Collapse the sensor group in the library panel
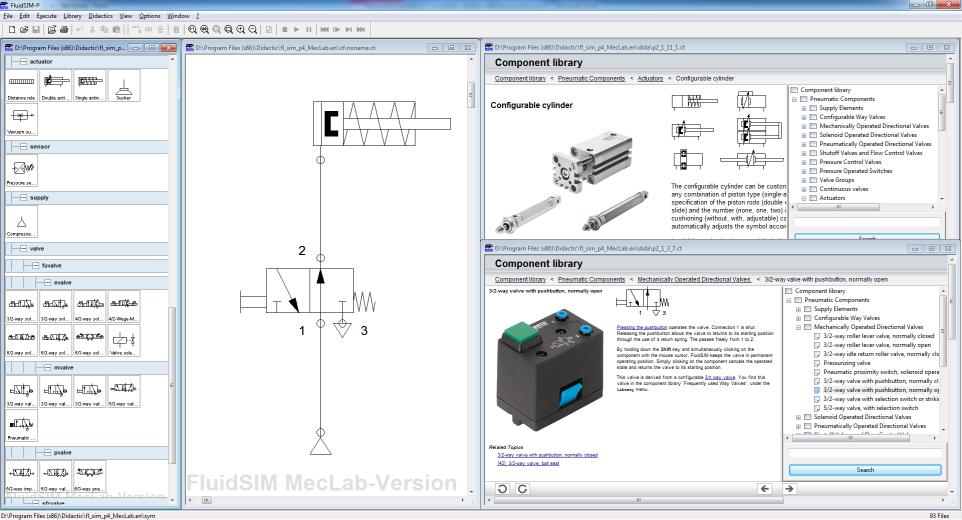962x520 pixels. point(23,147)
